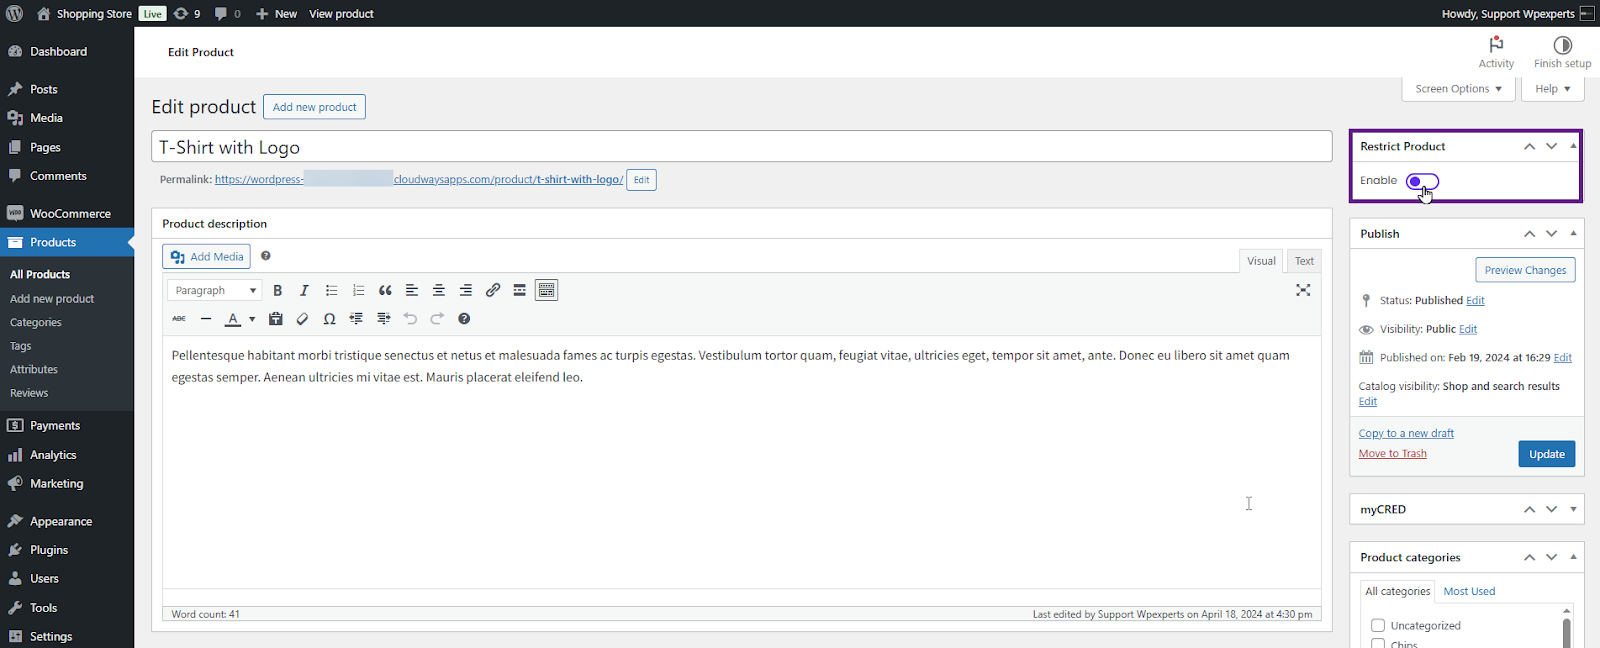Open the Paragraph format dropdown
The image size is (1600, 648).
tap(214, 290)
